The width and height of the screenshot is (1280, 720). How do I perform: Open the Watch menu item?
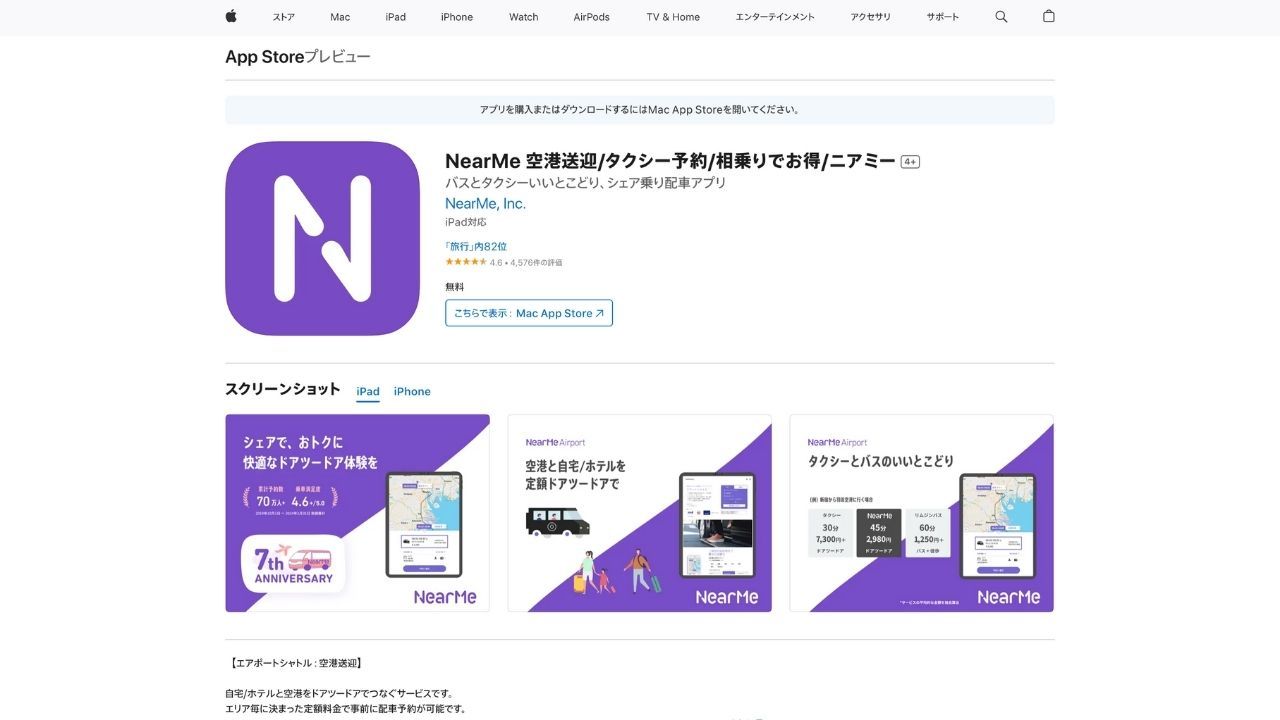523,17
